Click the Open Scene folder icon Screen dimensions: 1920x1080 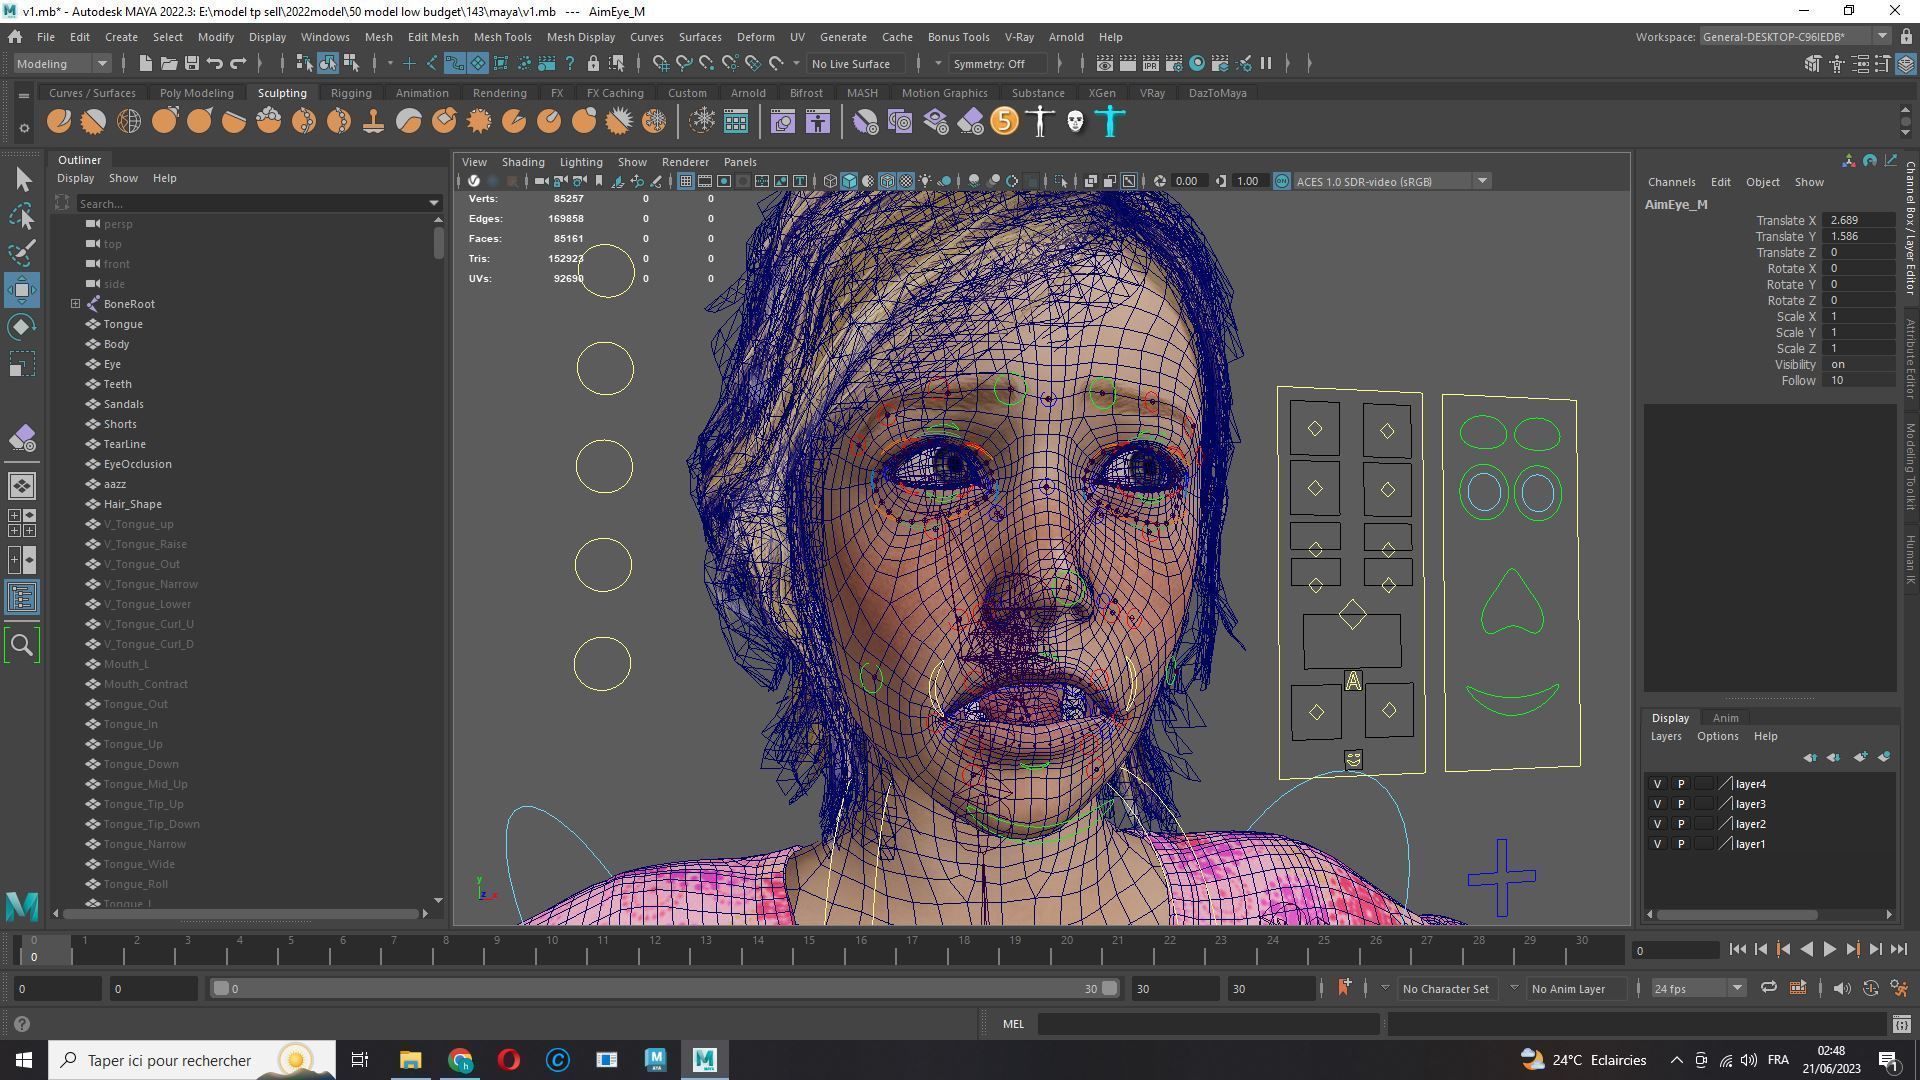168,64
